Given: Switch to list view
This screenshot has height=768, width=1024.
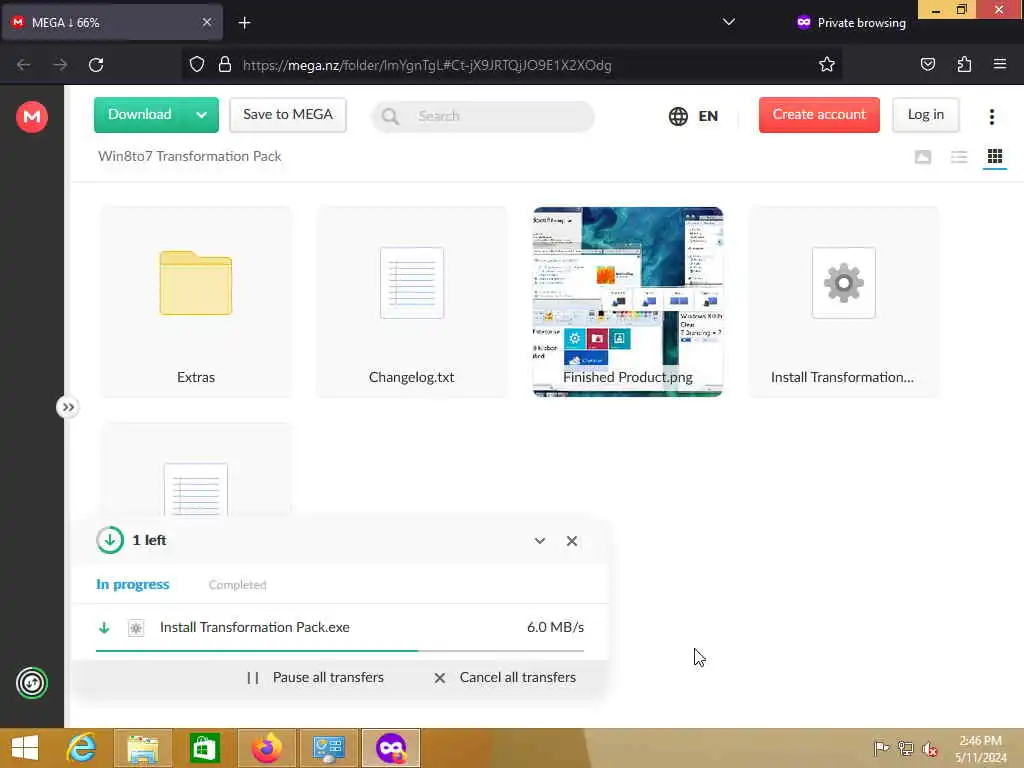Looking at the screenshot, I should point(959,157).
